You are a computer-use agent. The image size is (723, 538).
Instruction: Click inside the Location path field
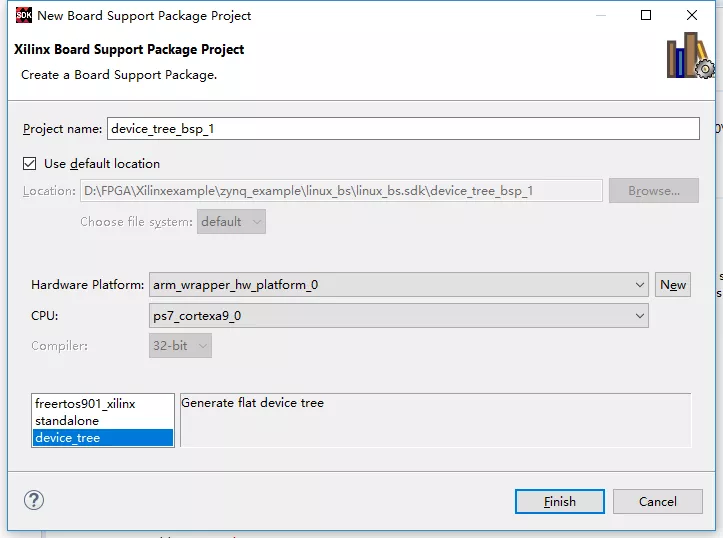[340, 191]
